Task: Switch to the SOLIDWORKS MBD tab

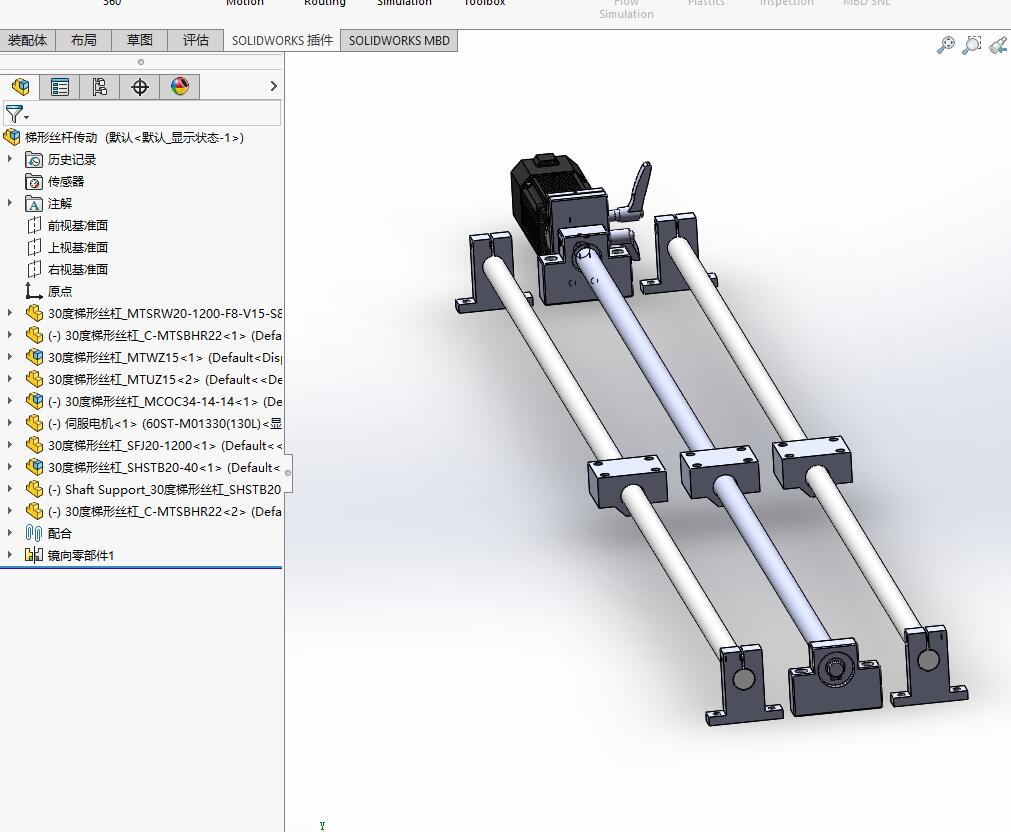Action: [x=399, y=41]
